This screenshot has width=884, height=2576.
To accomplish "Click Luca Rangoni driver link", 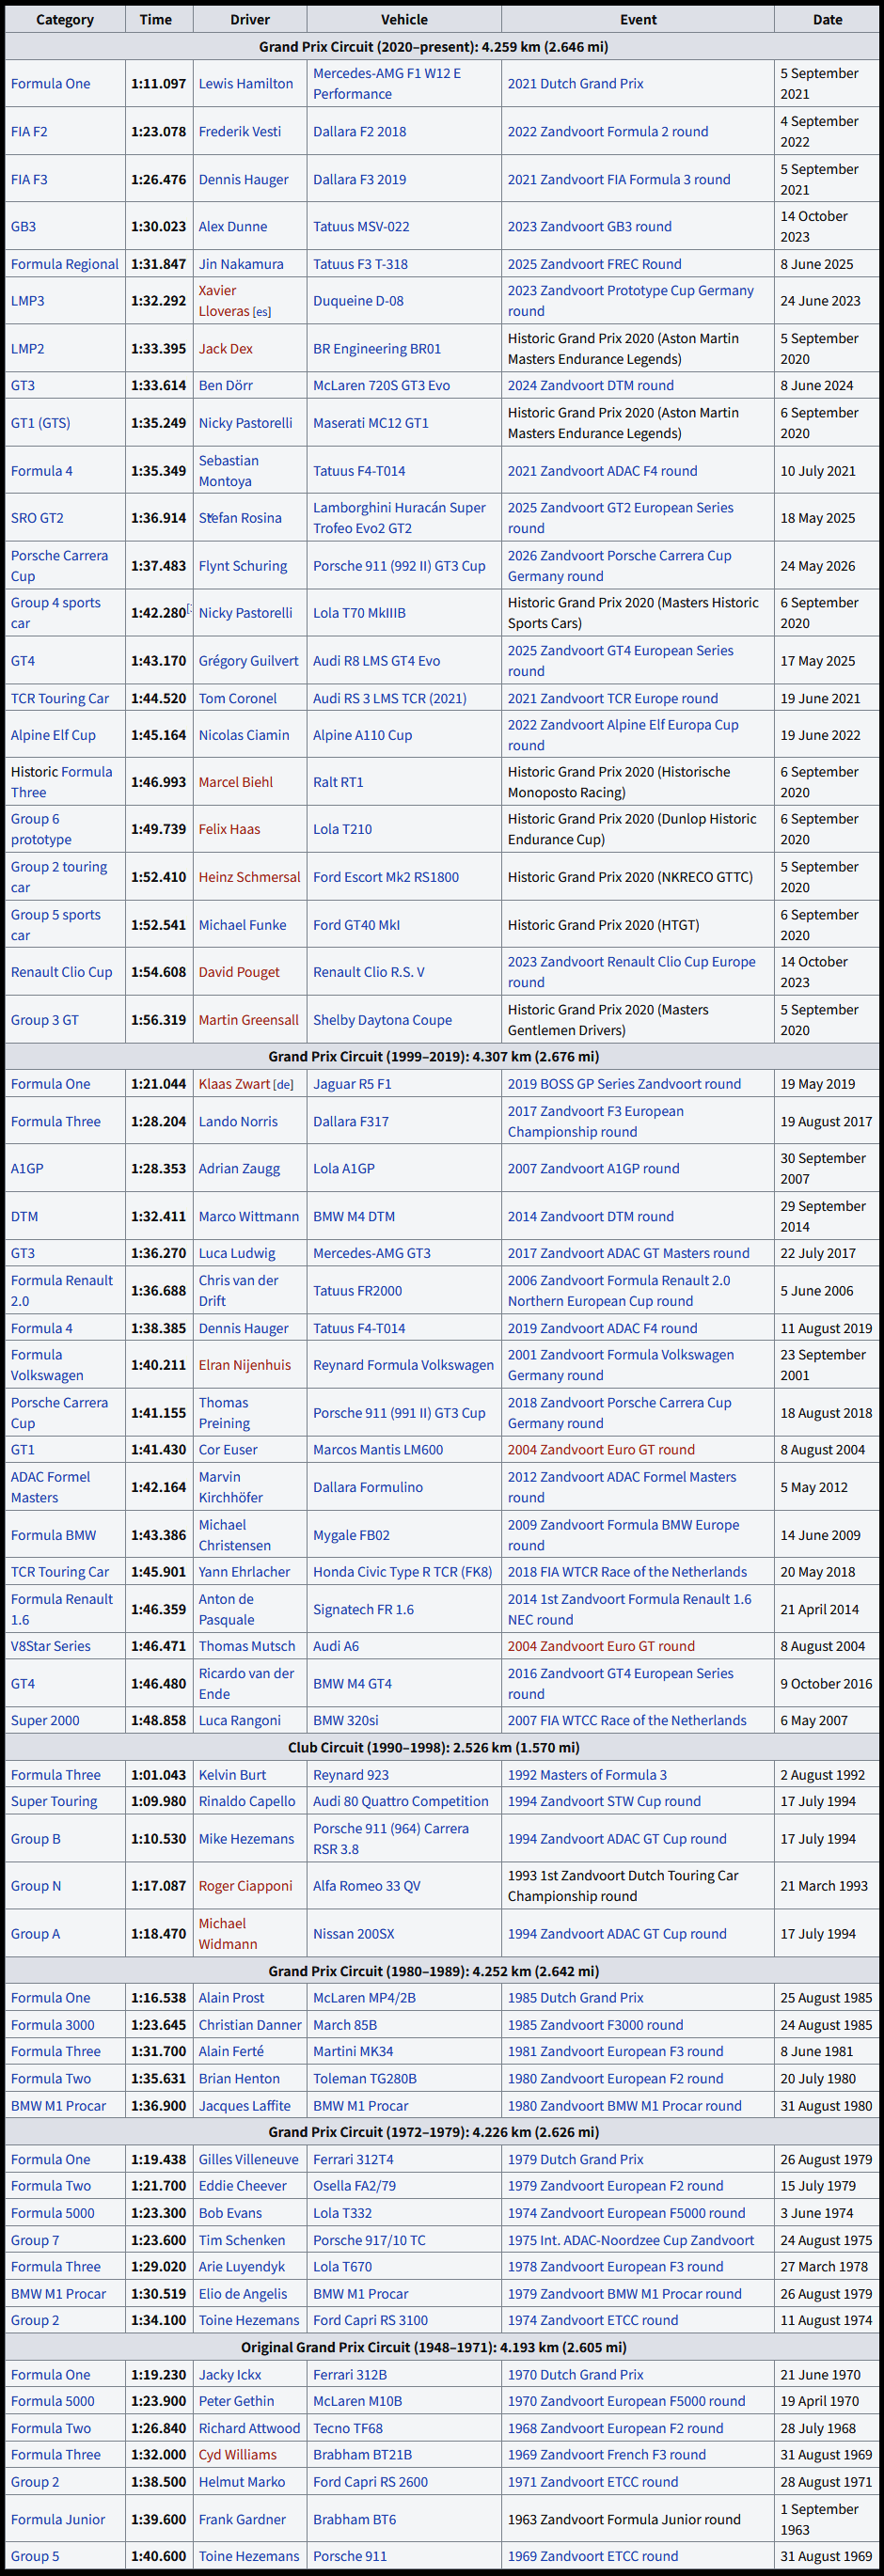I will click(x=239, y=1721).
